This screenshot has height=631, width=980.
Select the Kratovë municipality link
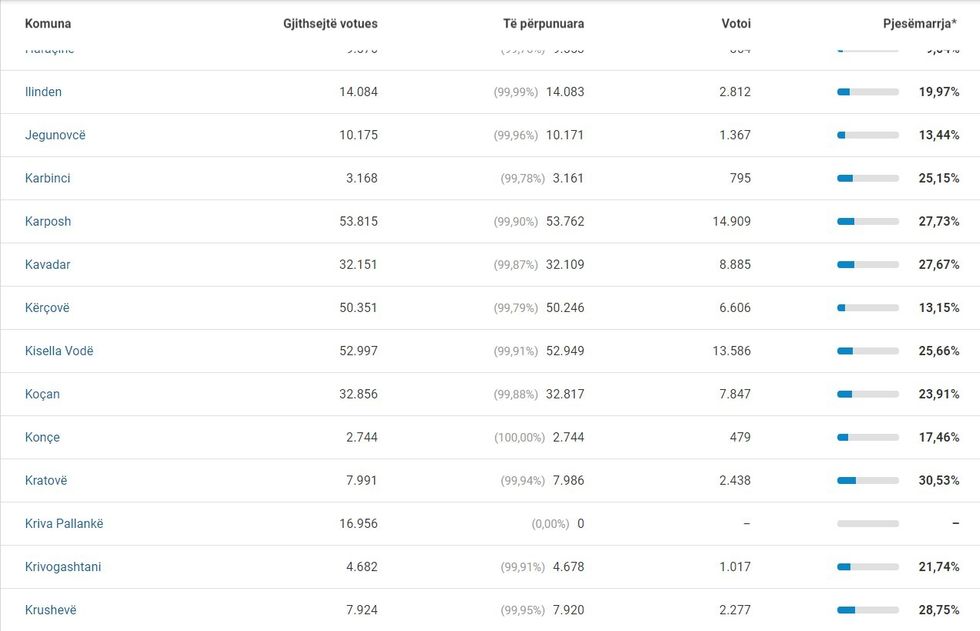pyautogui.click(x=46, y=480)
